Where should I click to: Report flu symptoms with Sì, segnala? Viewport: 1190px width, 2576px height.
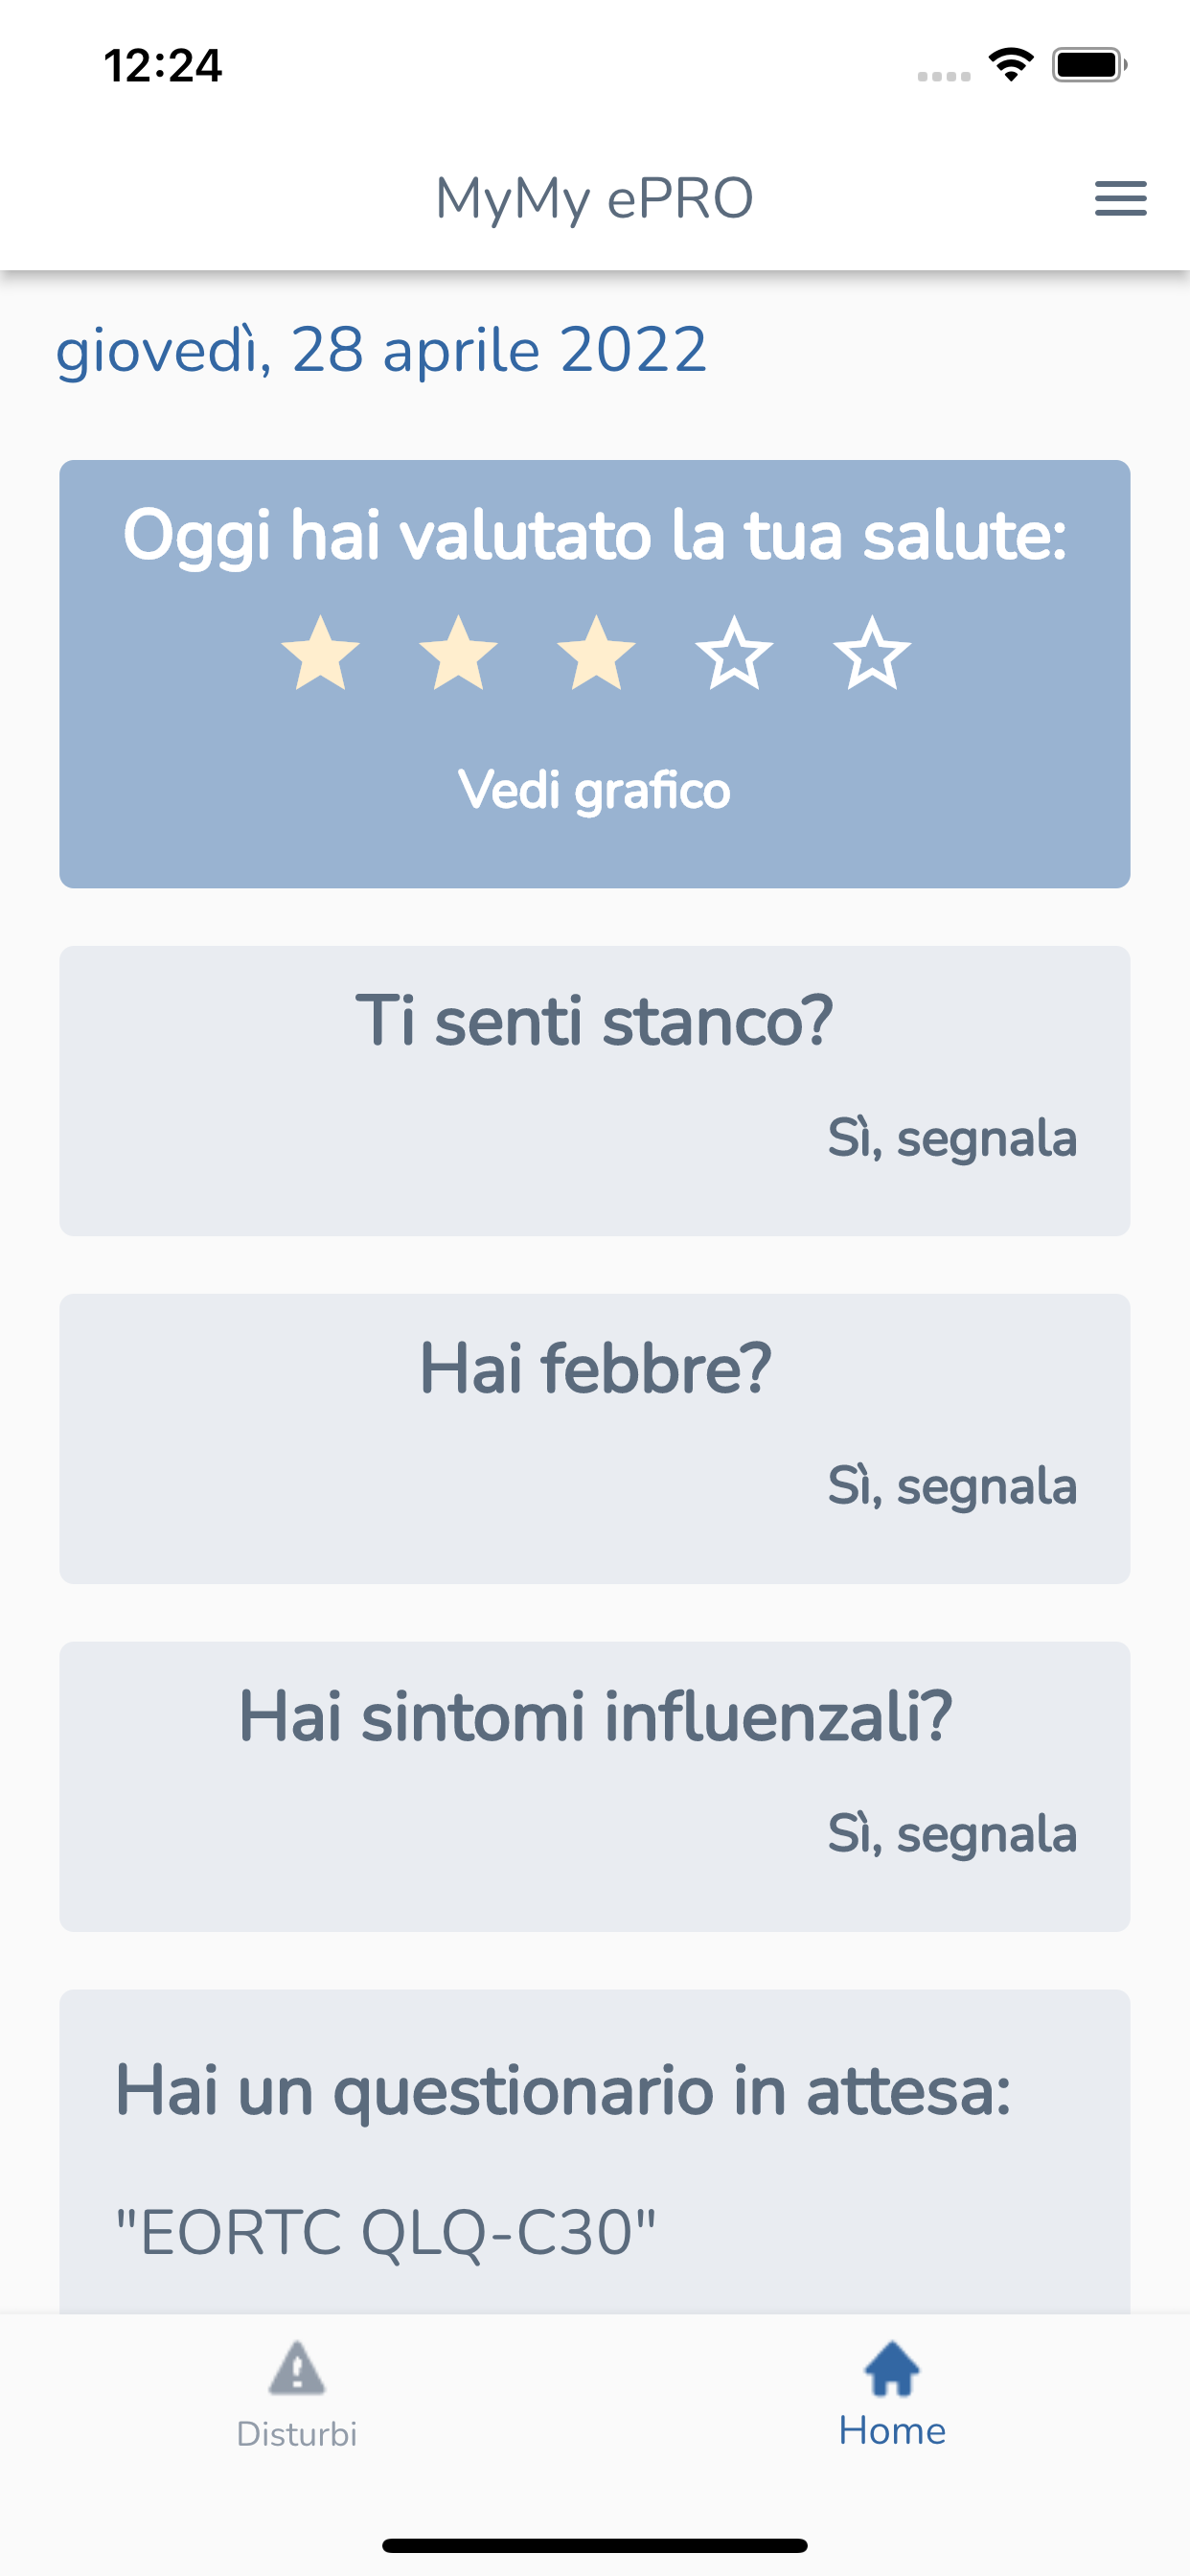(x=952, y=1834)
